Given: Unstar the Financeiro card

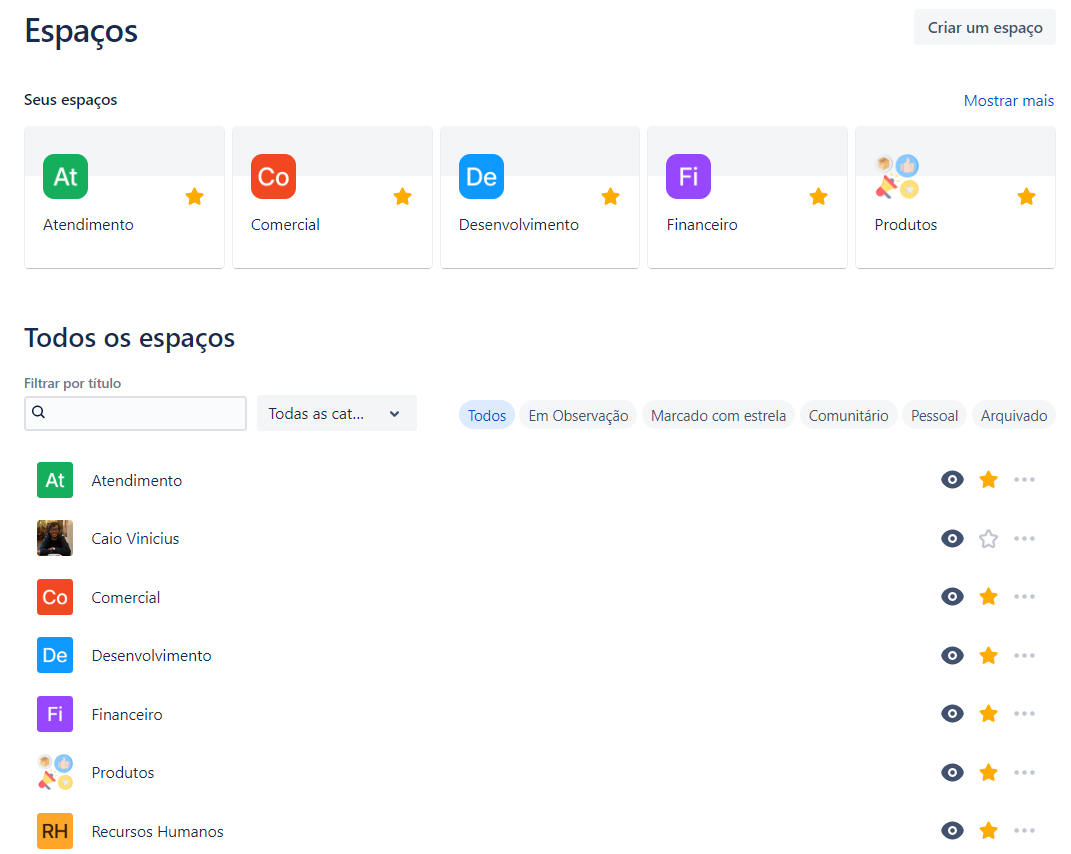Looking at the screenshot, I should pyautogui.click(x=818, y=197).
